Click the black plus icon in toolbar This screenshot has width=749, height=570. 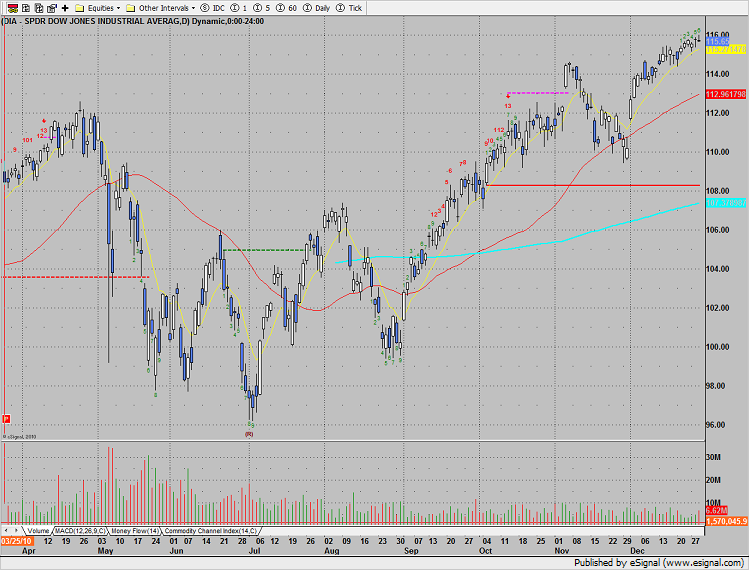coord(65,8)
